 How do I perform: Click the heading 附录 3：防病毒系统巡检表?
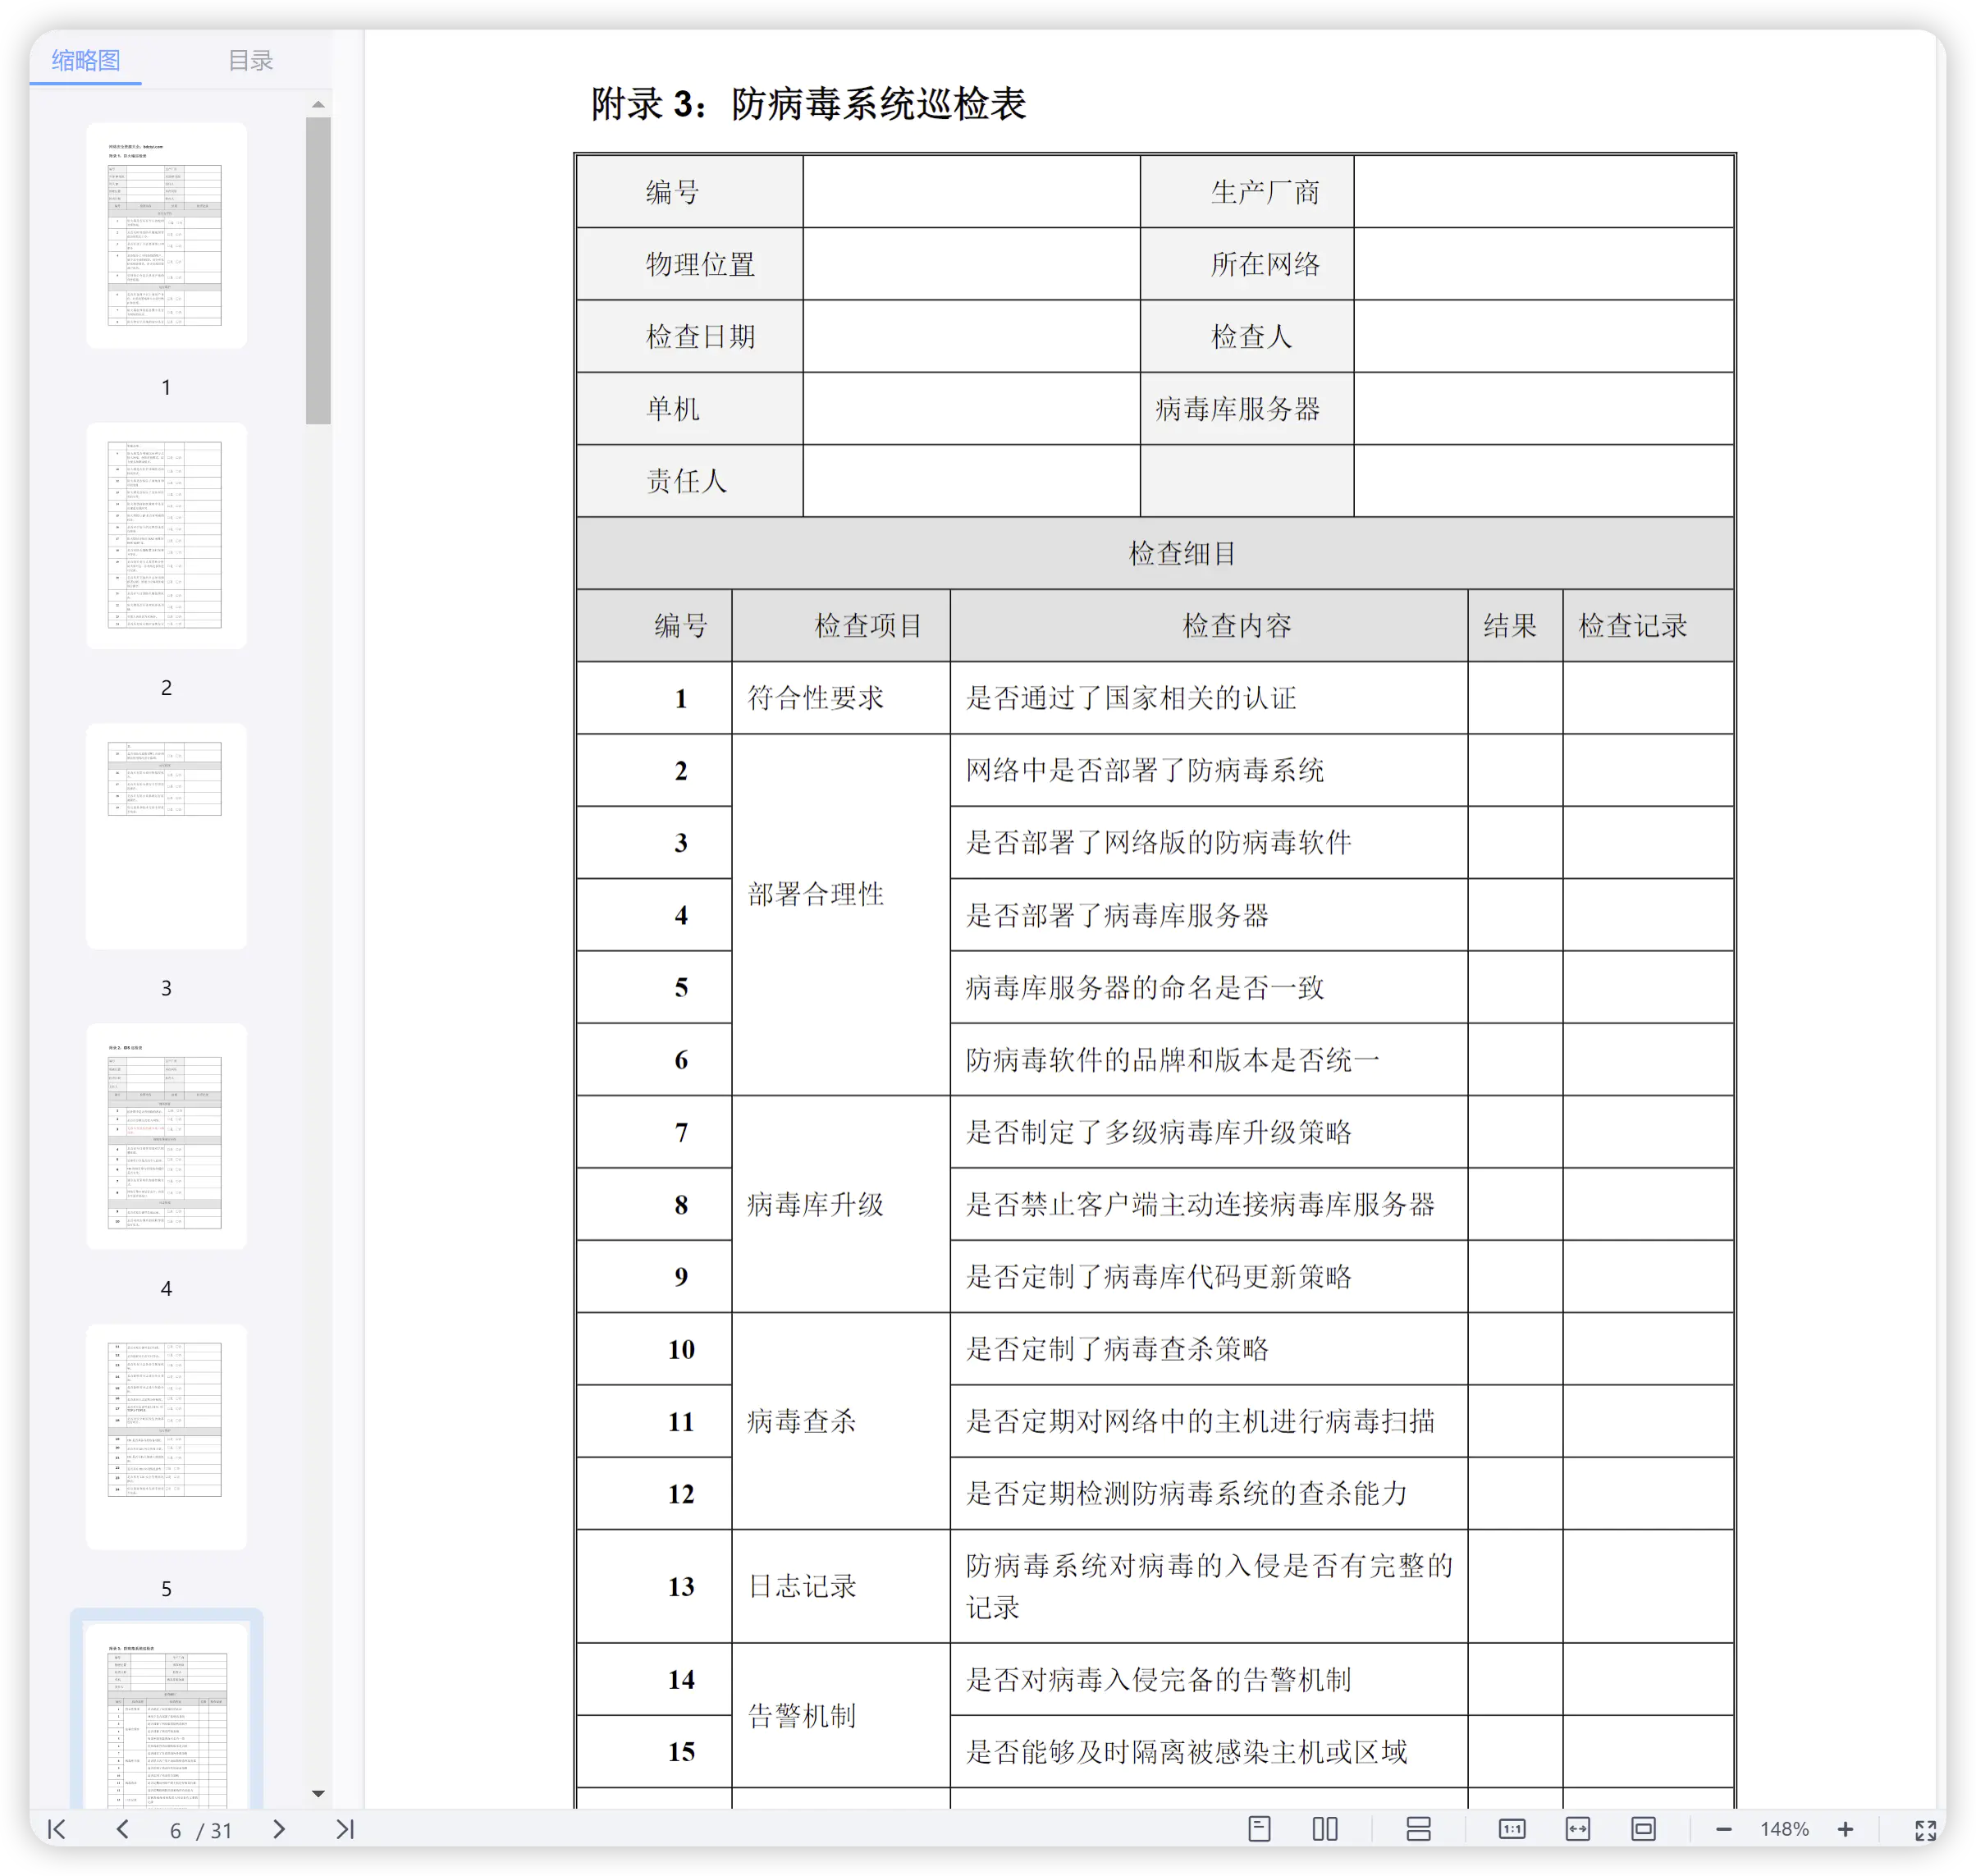pyautogui.click(x=808, y=104)
